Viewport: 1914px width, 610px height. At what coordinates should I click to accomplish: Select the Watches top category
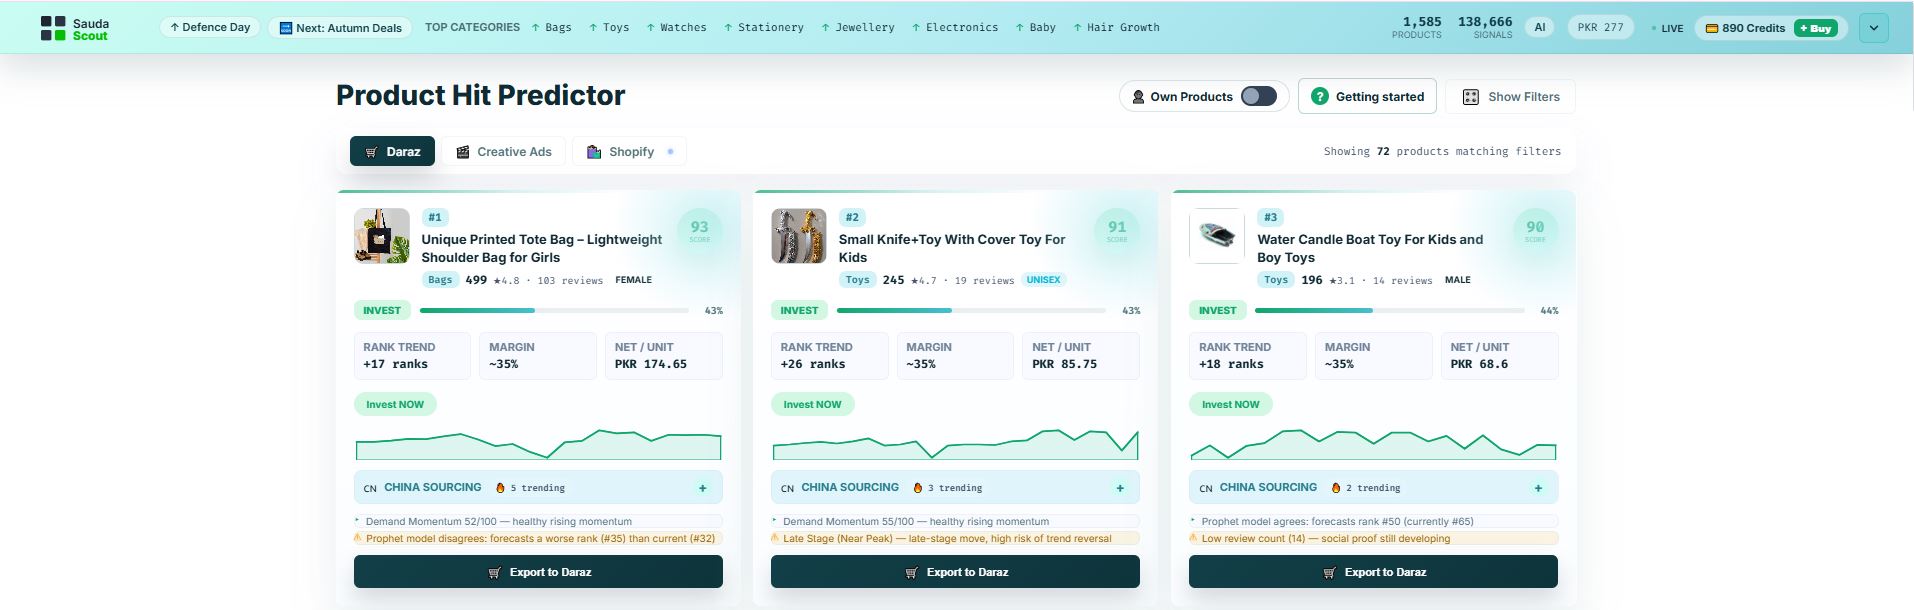(677, 27)
